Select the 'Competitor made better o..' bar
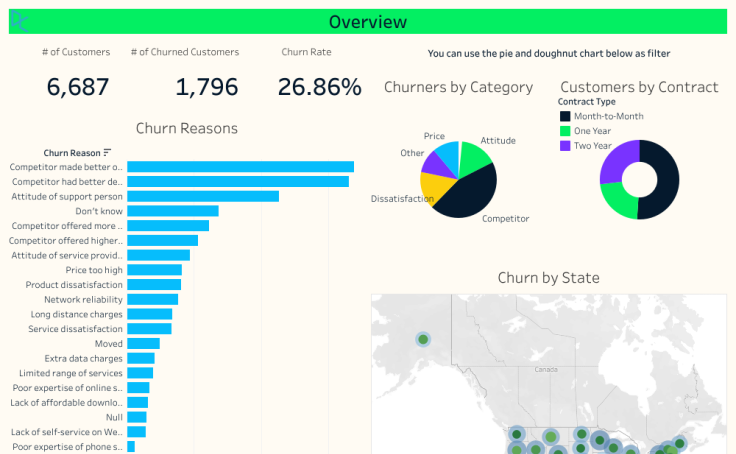This screenshot has width=736, height=454. 240,167
